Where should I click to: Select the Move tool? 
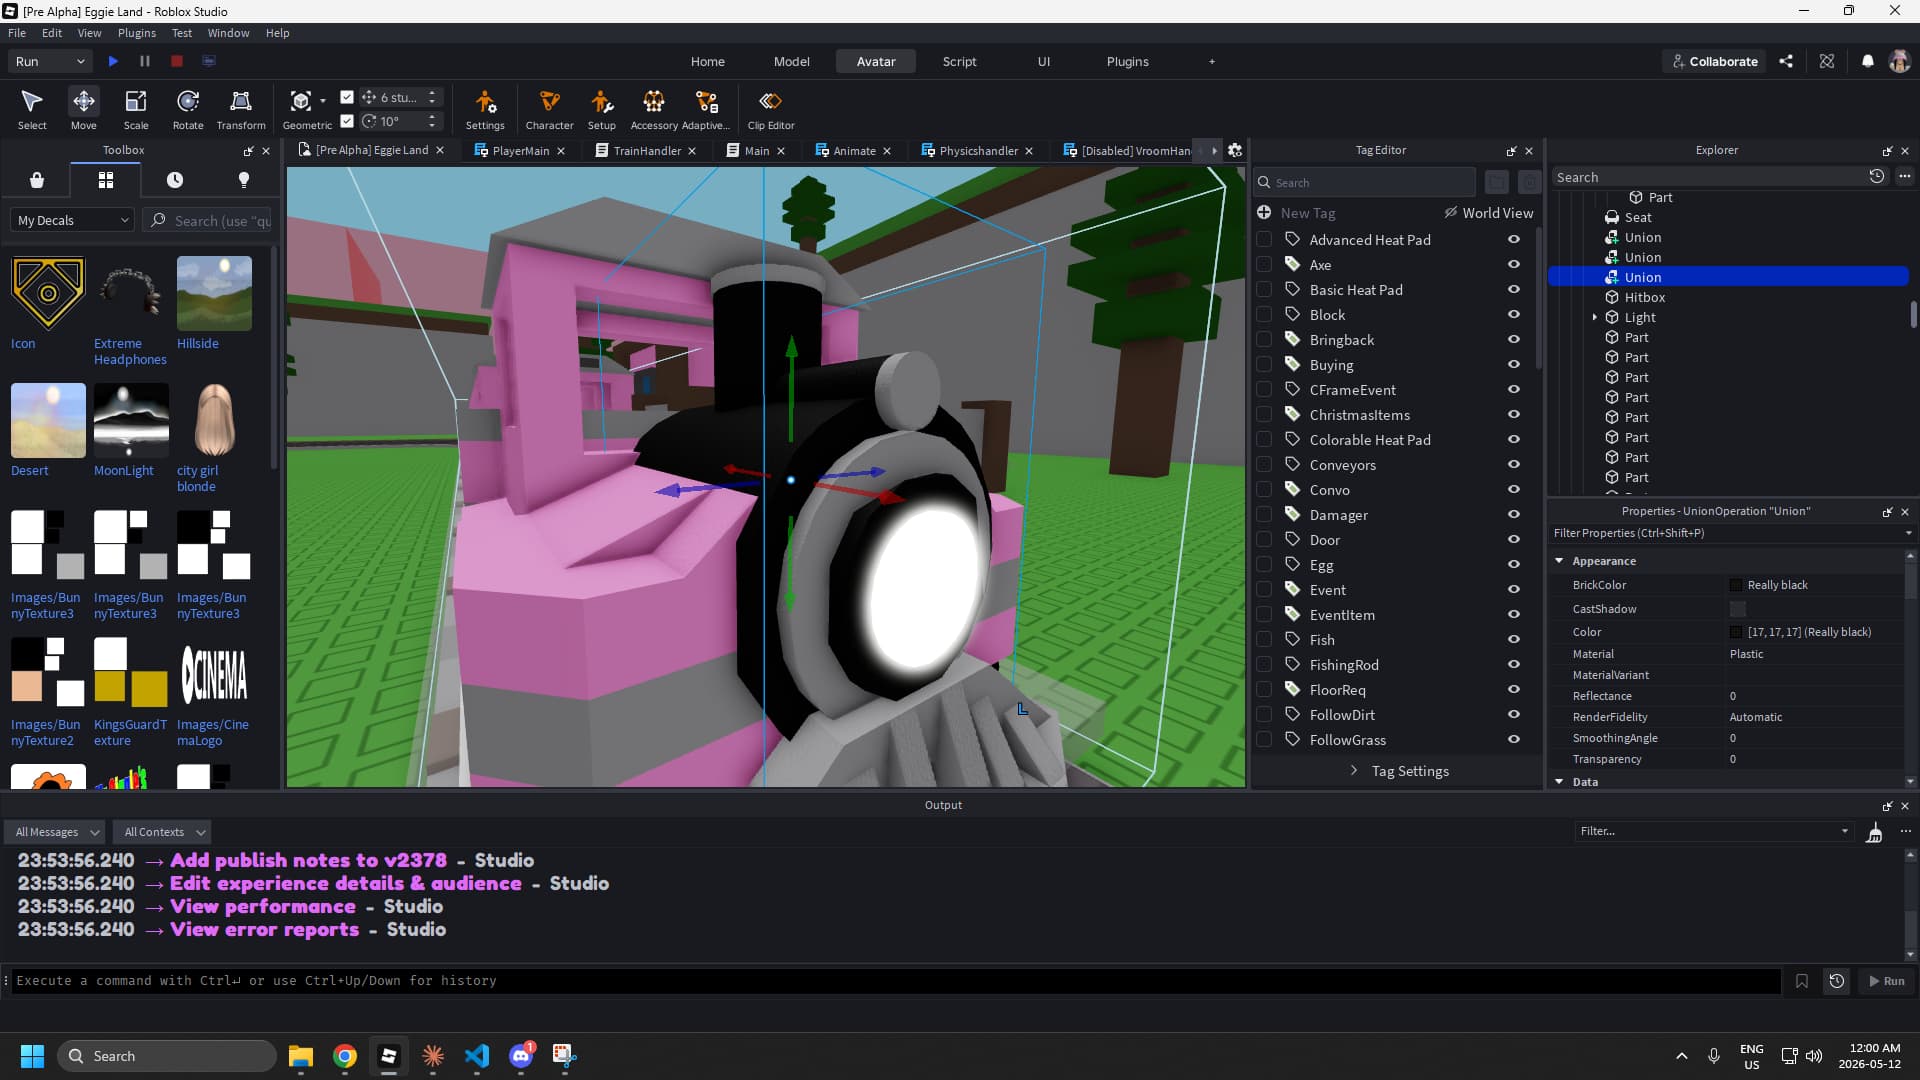84,109
